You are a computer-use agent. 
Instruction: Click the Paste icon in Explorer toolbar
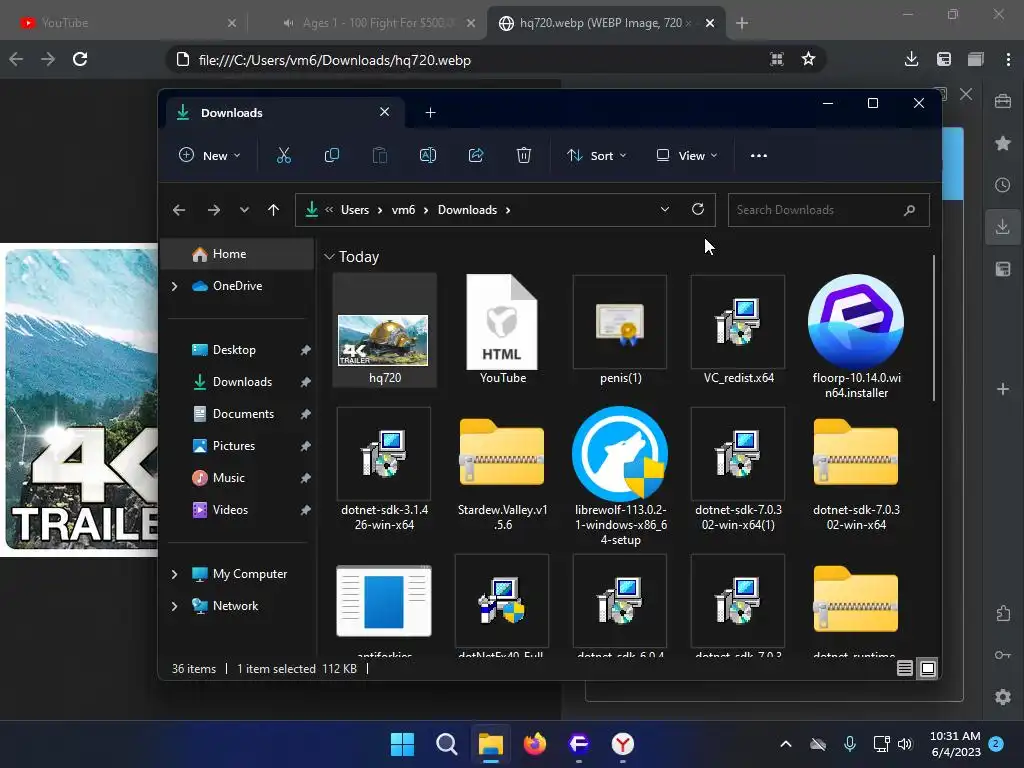tap(379, 155)
